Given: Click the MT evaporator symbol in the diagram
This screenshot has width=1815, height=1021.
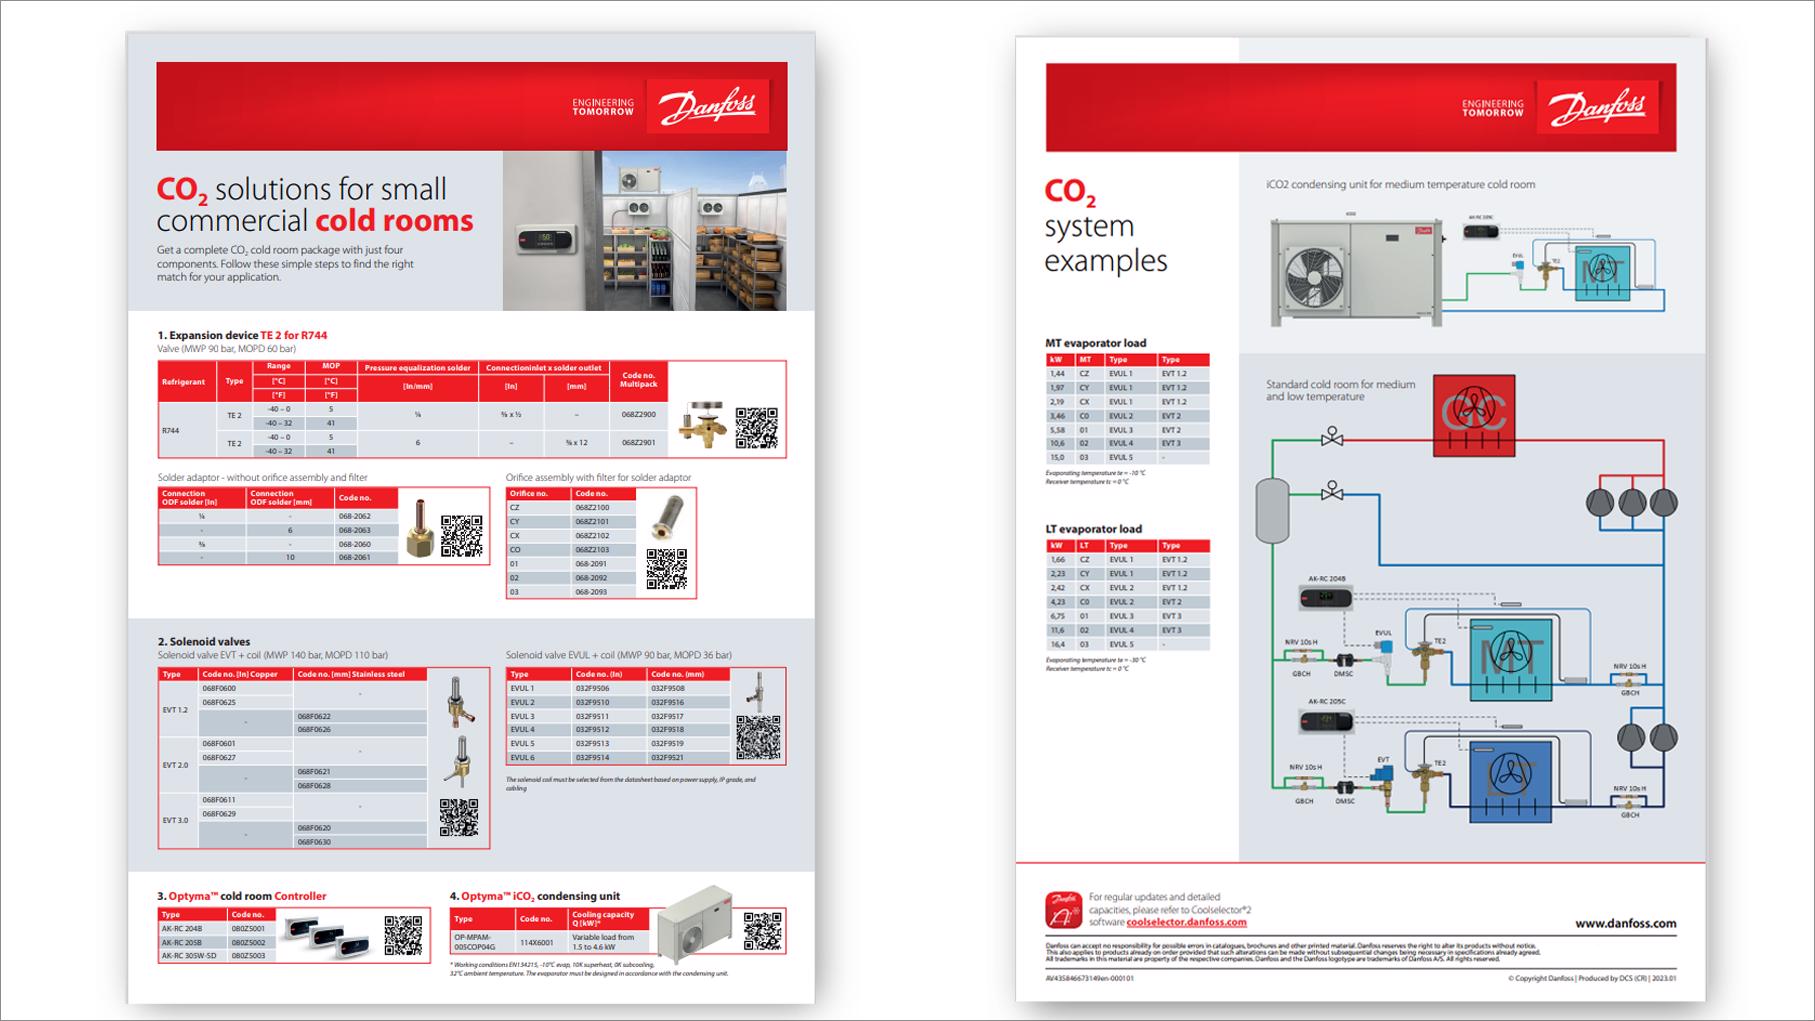Looking at the screenshot, I should [1510, 659].
